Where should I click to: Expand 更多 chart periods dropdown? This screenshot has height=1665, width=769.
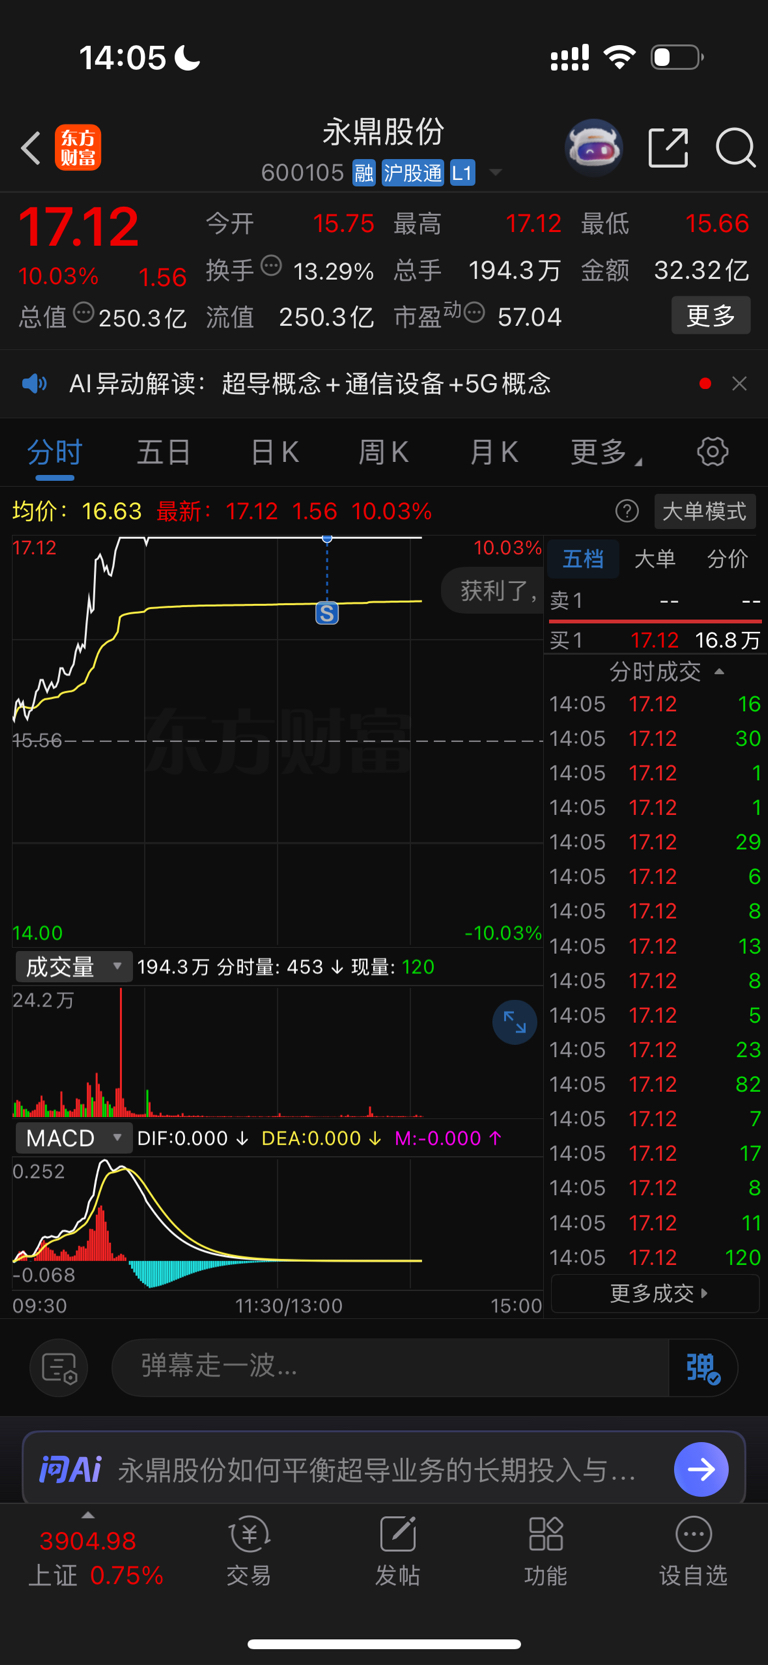coord(605,452)
